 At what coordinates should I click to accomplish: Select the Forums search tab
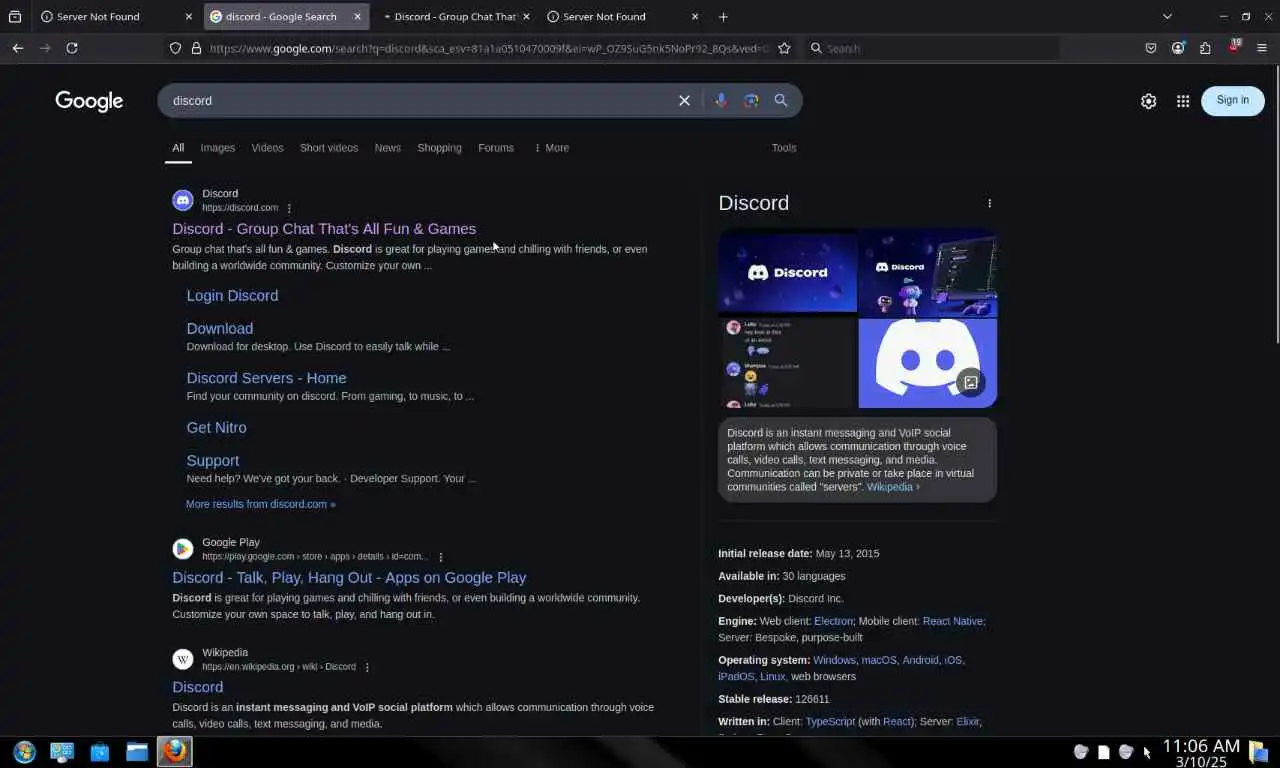click(x=496, y=148)
